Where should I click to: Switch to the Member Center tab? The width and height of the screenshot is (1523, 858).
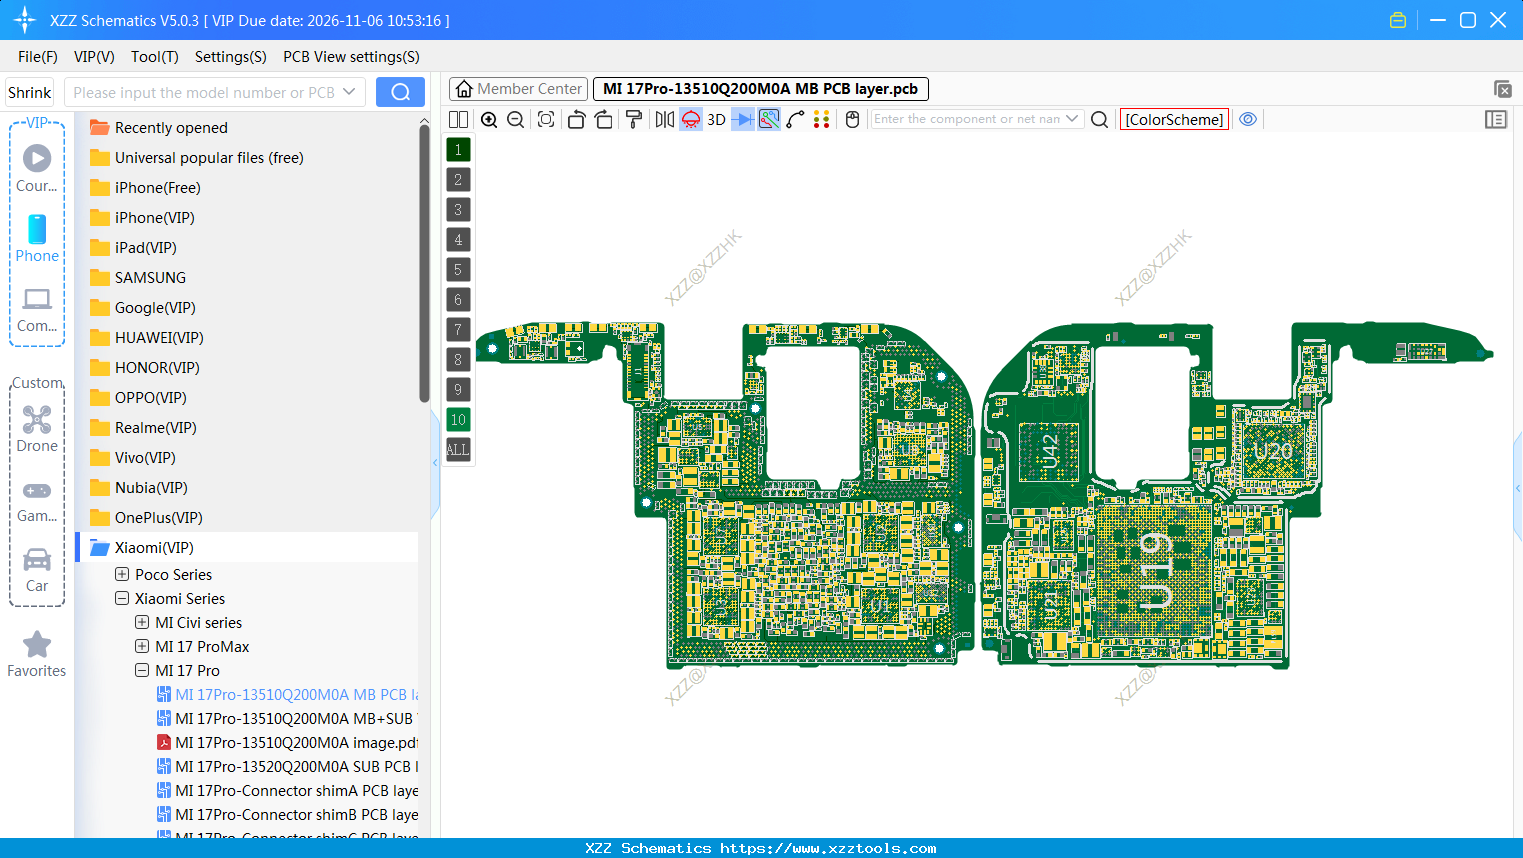coord(518,89)
